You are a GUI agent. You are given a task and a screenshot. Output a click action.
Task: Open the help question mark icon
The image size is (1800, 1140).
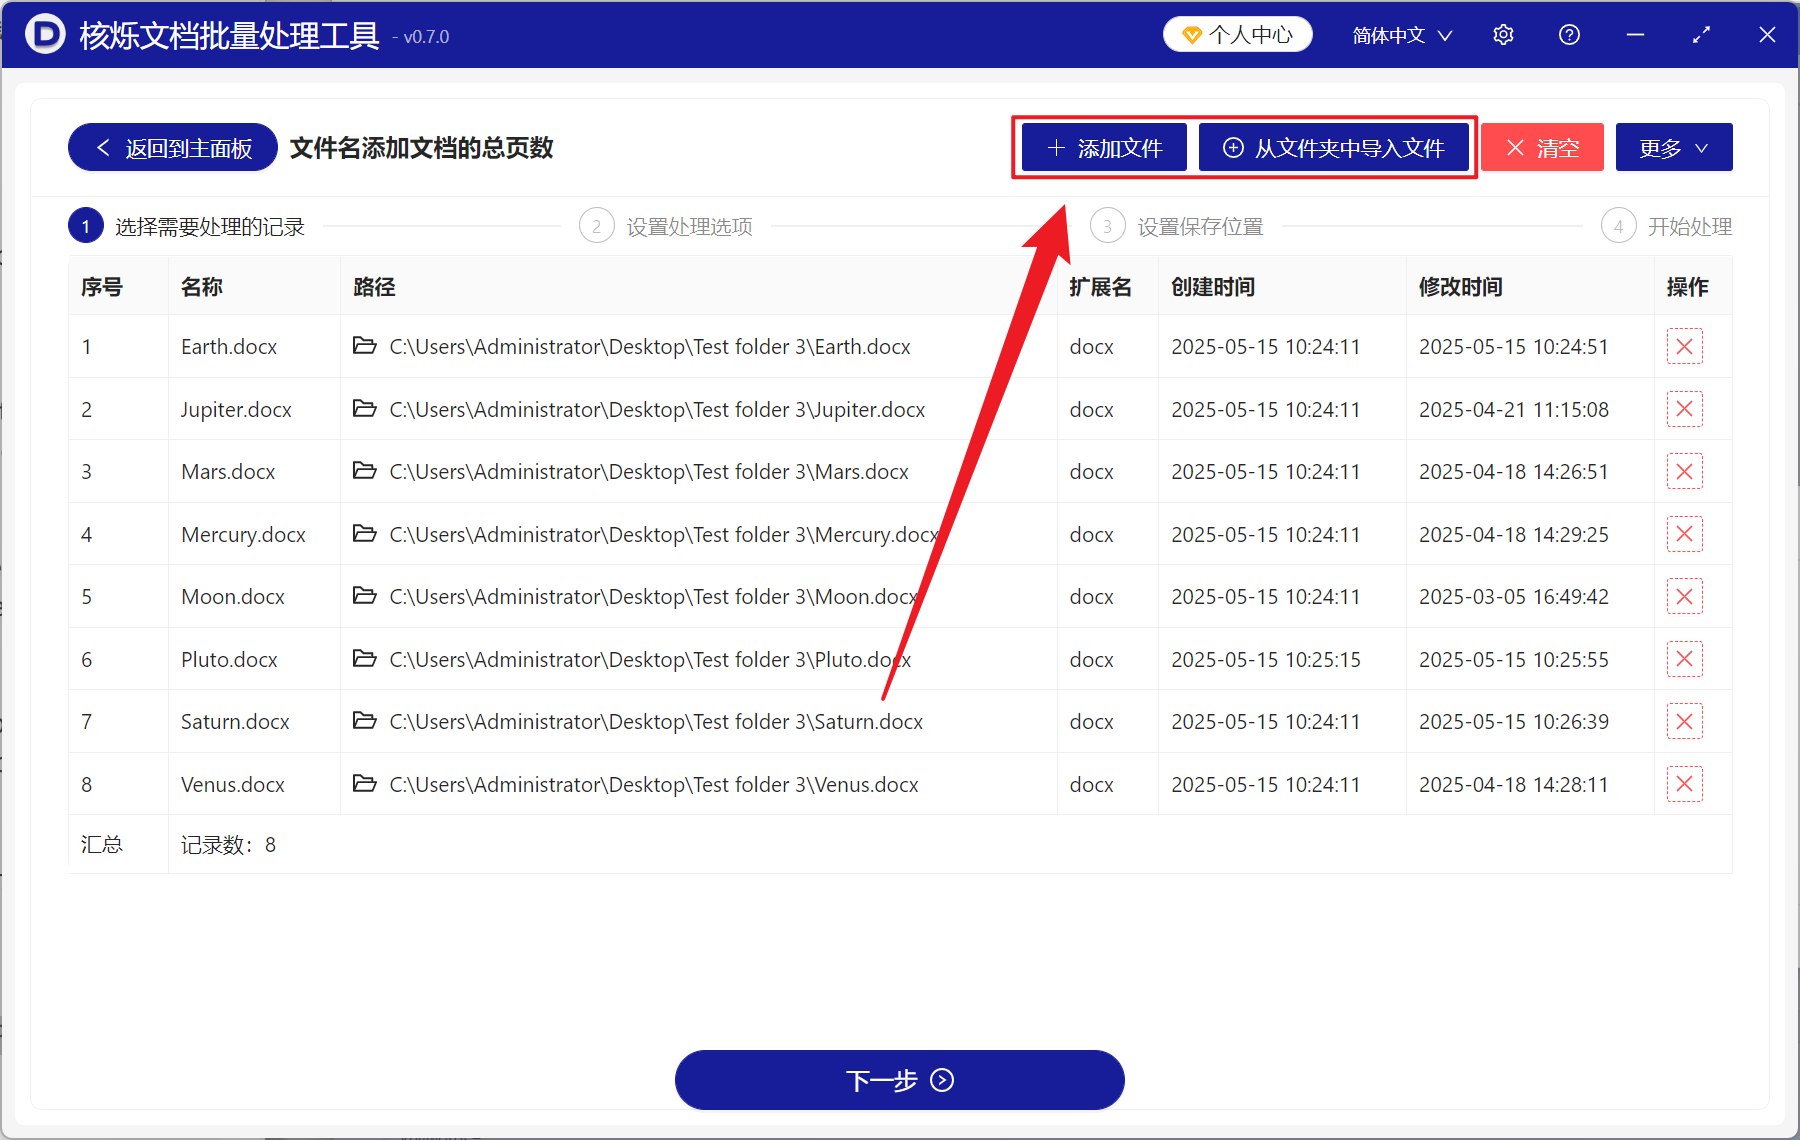[1569, 35]
